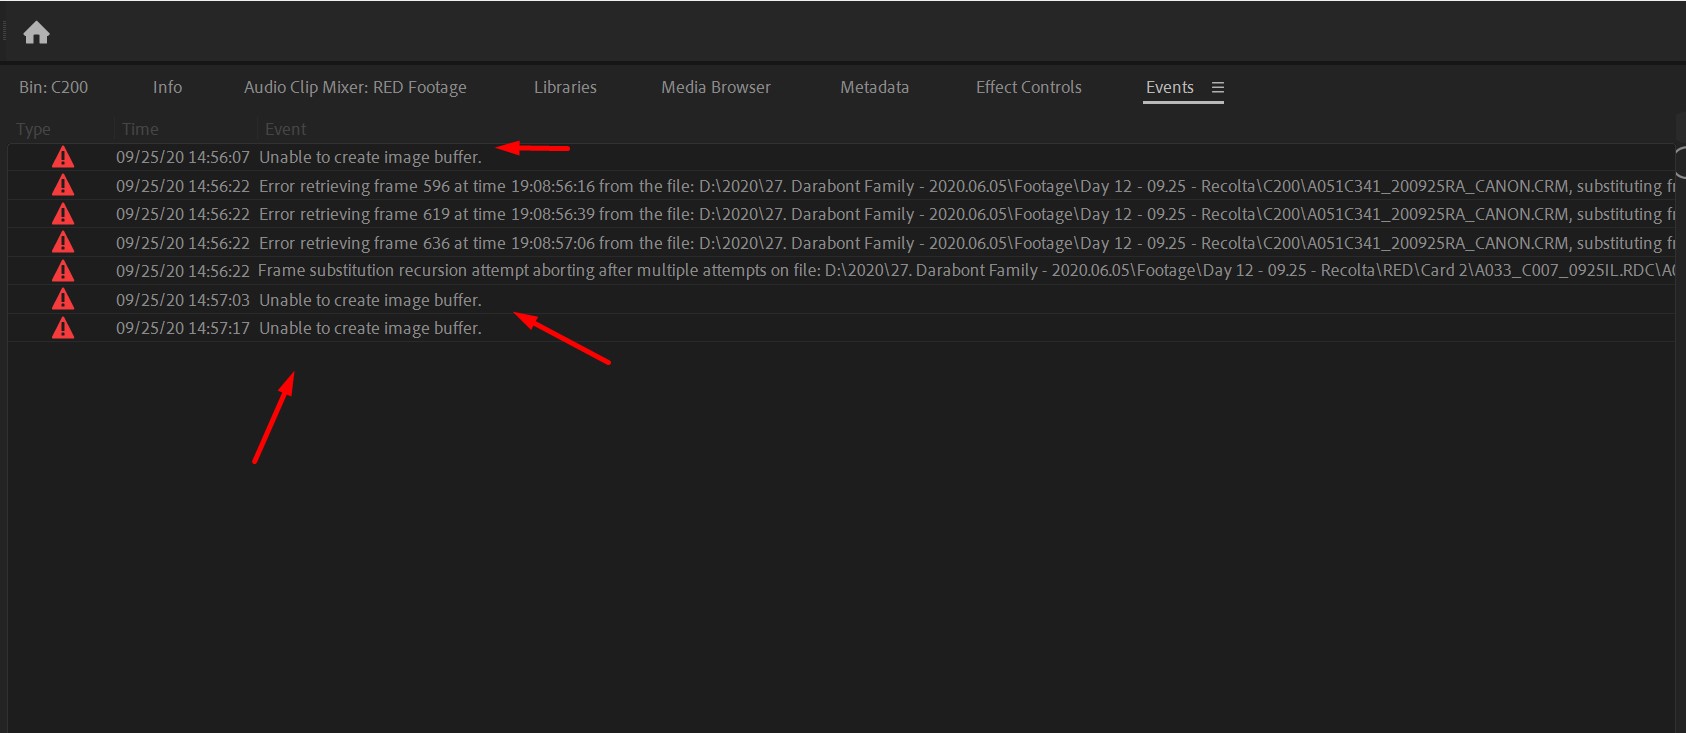Select timestamp 09/25/20 14:56:07

coord(183,157)
